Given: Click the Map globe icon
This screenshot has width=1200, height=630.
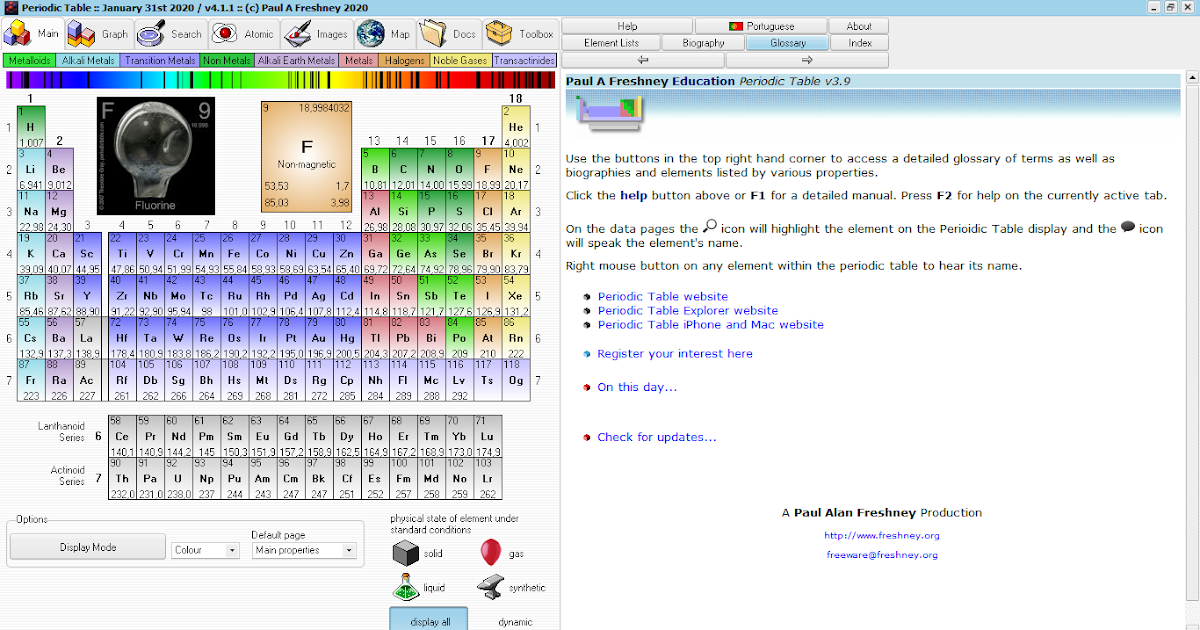Looking at the screenshot, I should (370, 33).
